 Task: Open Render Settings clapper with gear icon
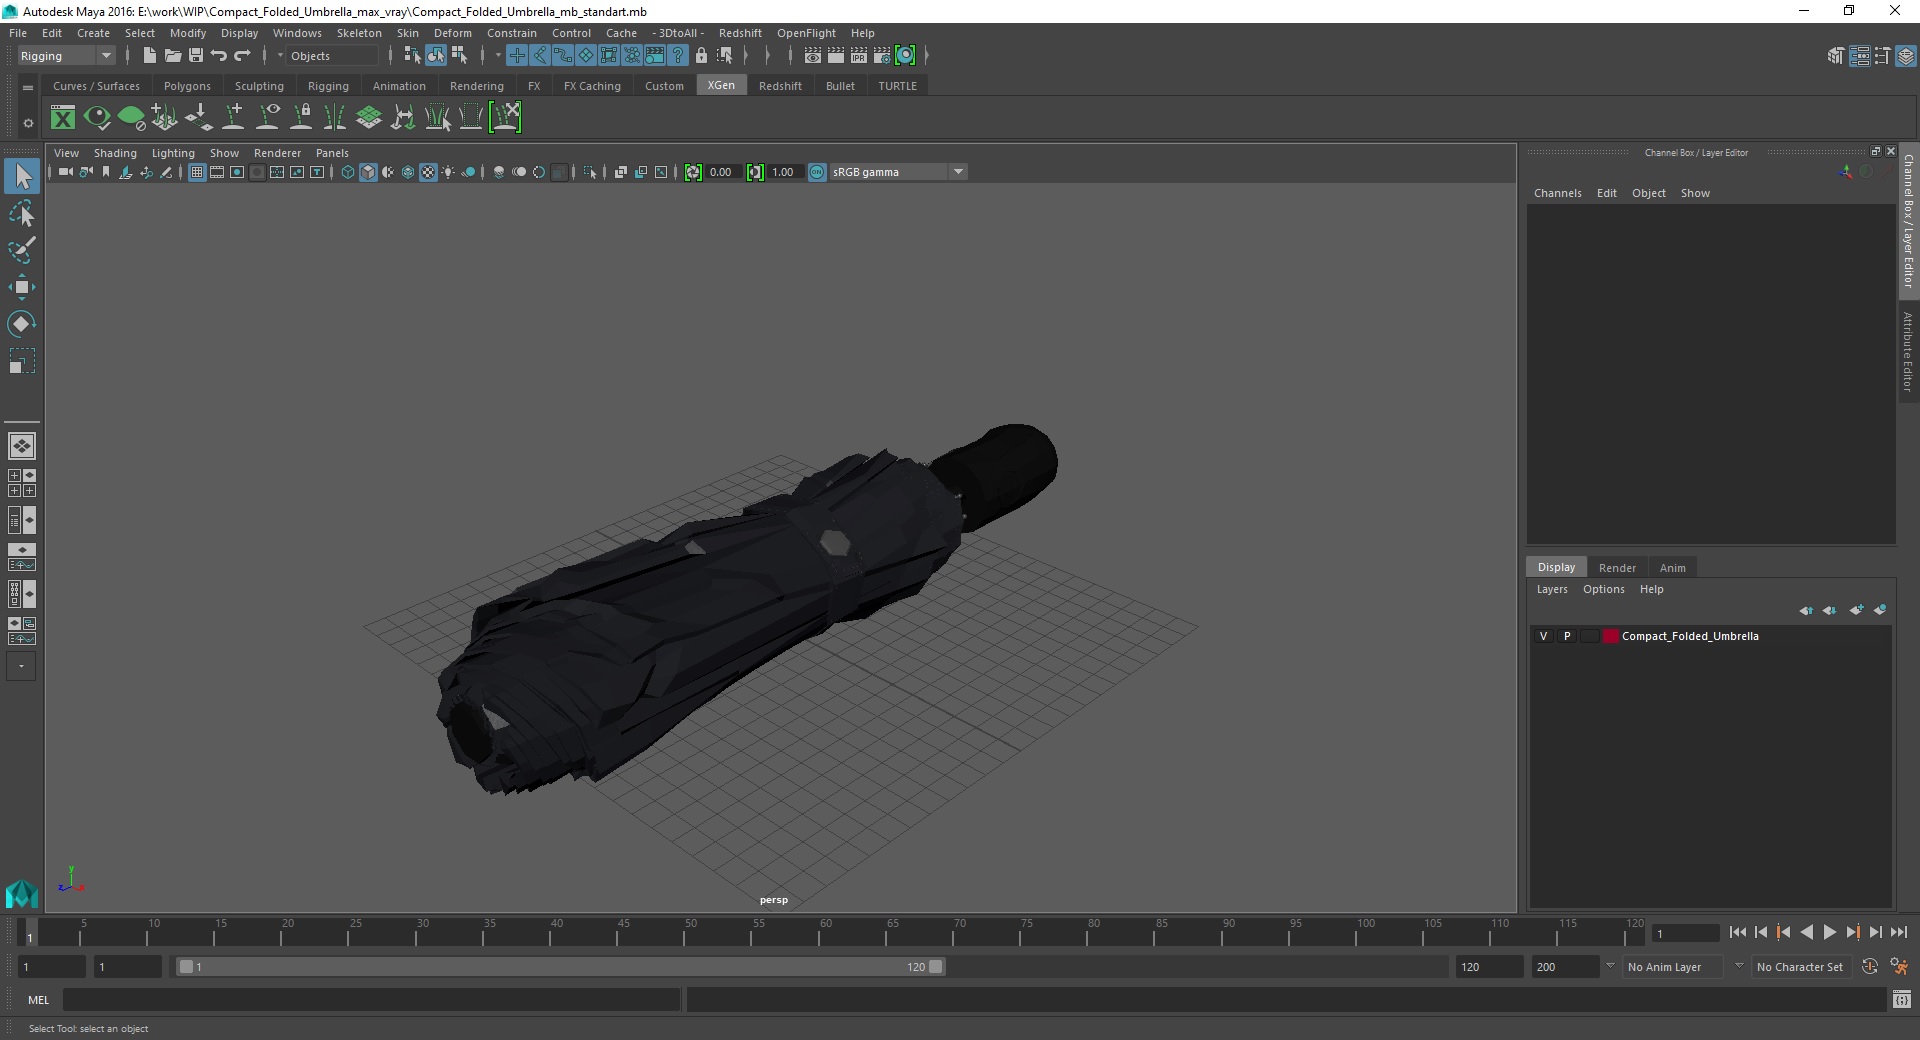pyautogui.click(x=882, y=56)
